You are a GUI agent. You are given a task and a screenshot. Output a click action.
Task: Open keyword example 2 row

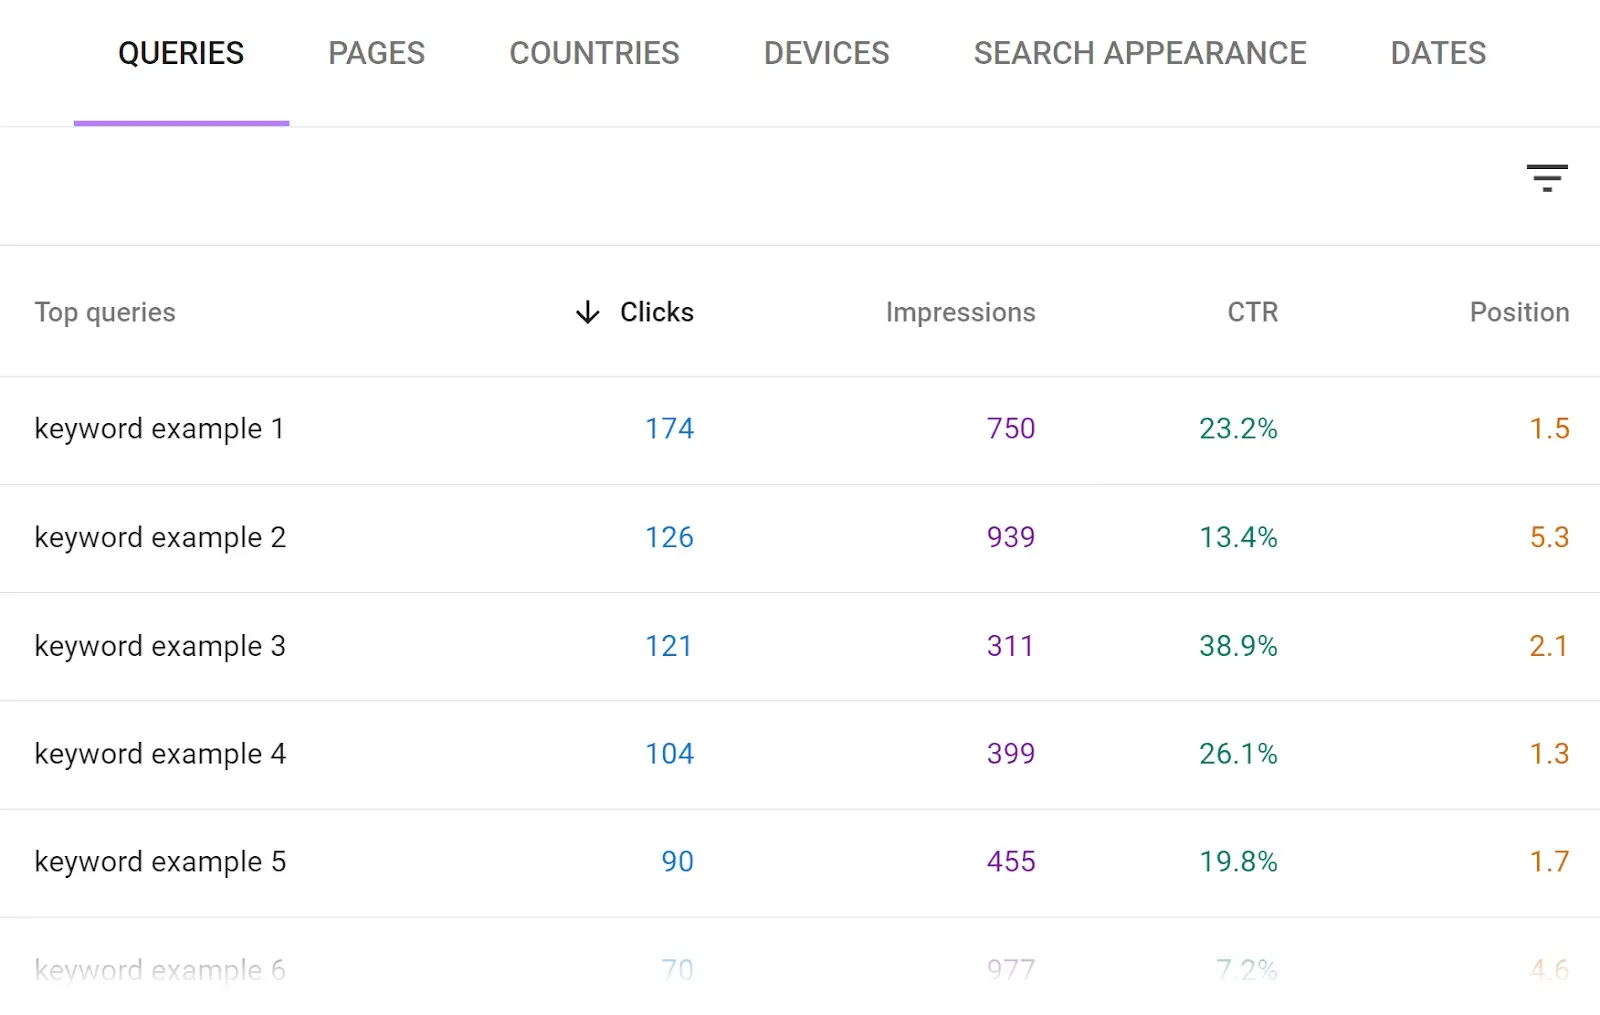159,537
